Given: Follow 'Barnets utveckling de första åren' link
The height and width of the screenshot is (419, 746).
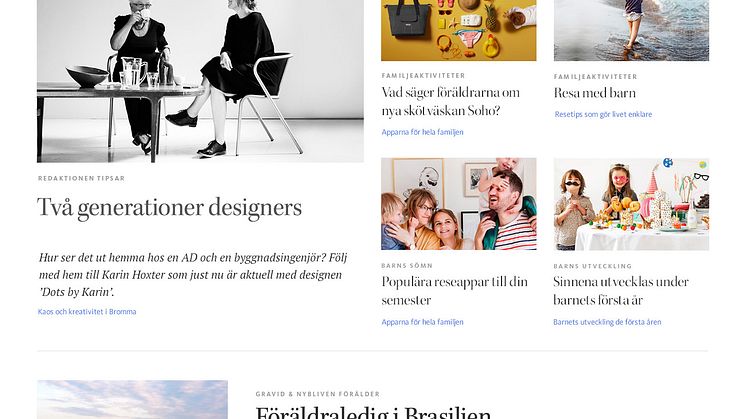Looking at the screenshot, I should tap(607, 322).
